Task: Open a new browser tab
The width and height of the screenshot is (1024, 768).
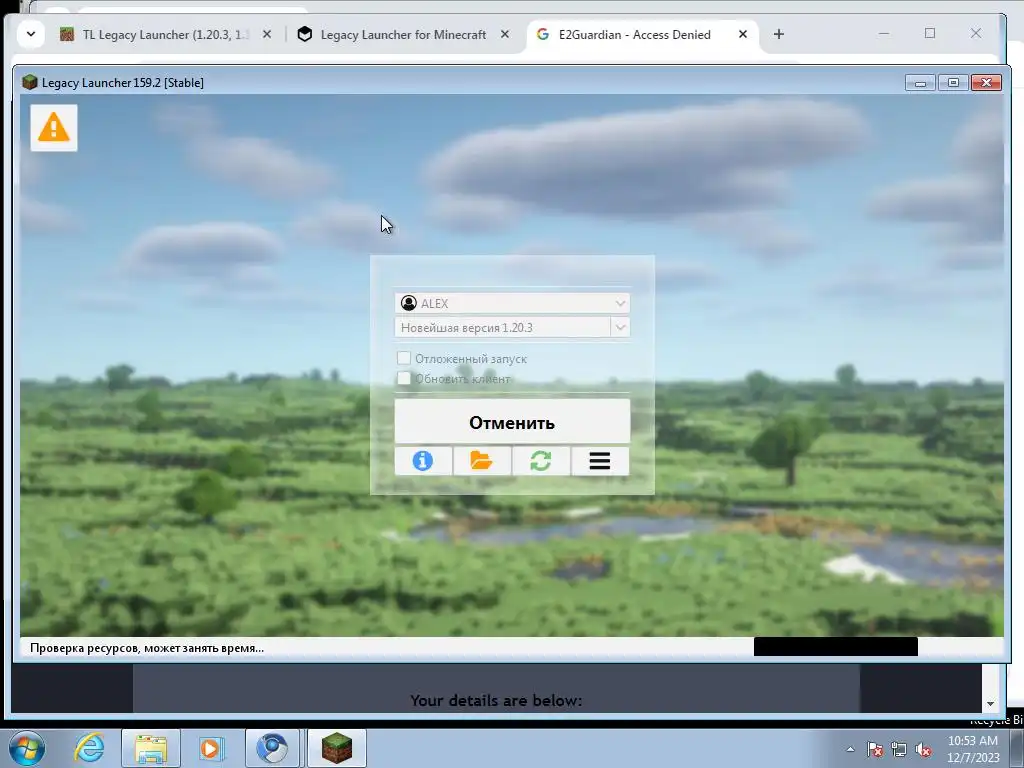Action: 778,34
